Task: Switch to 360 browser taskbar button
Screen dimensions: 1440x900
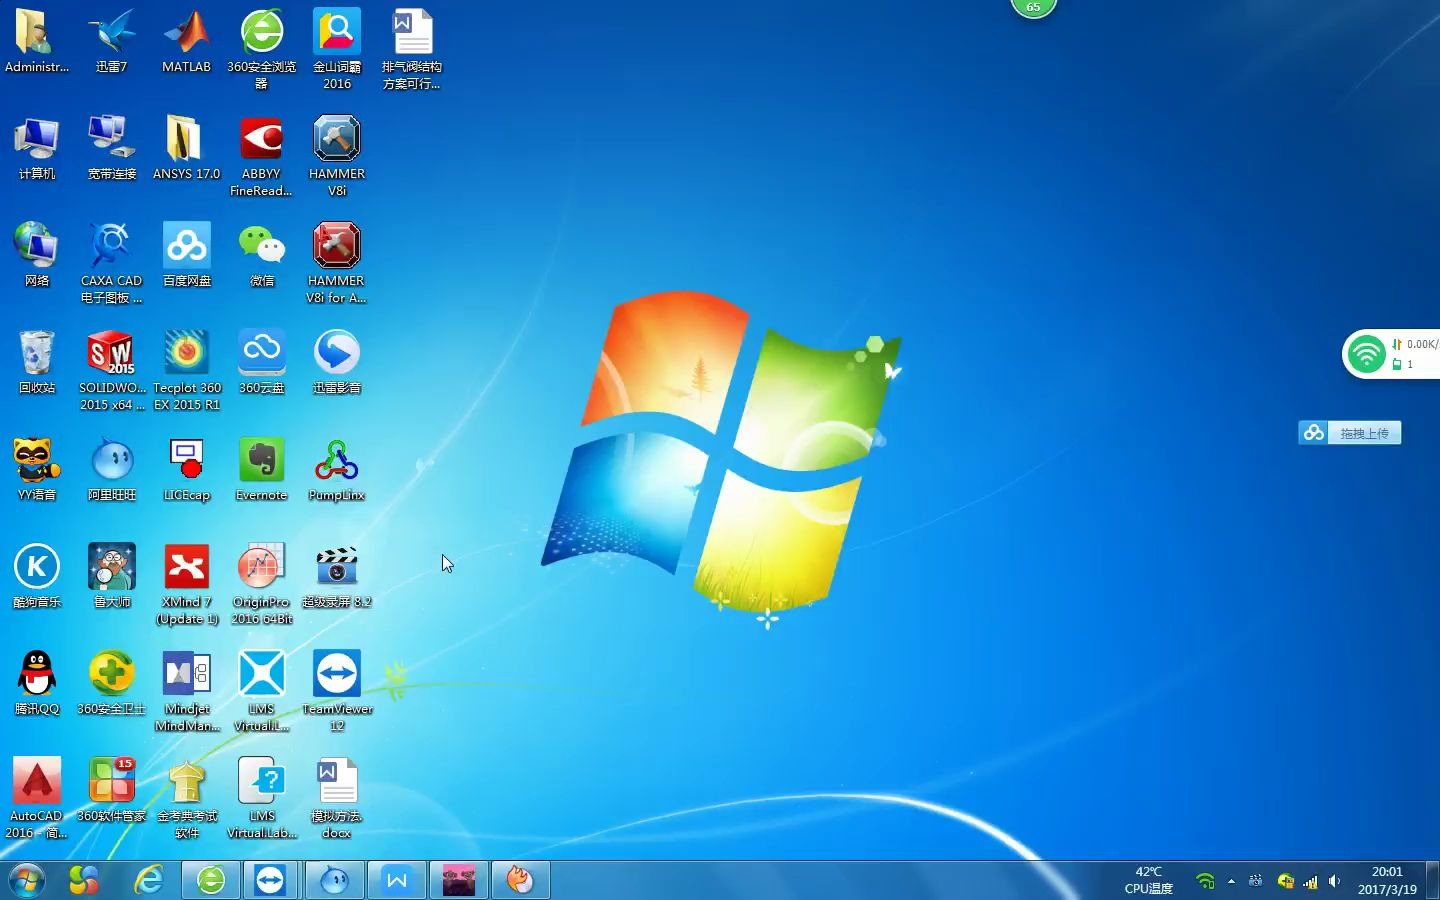Action: (211, 880)
